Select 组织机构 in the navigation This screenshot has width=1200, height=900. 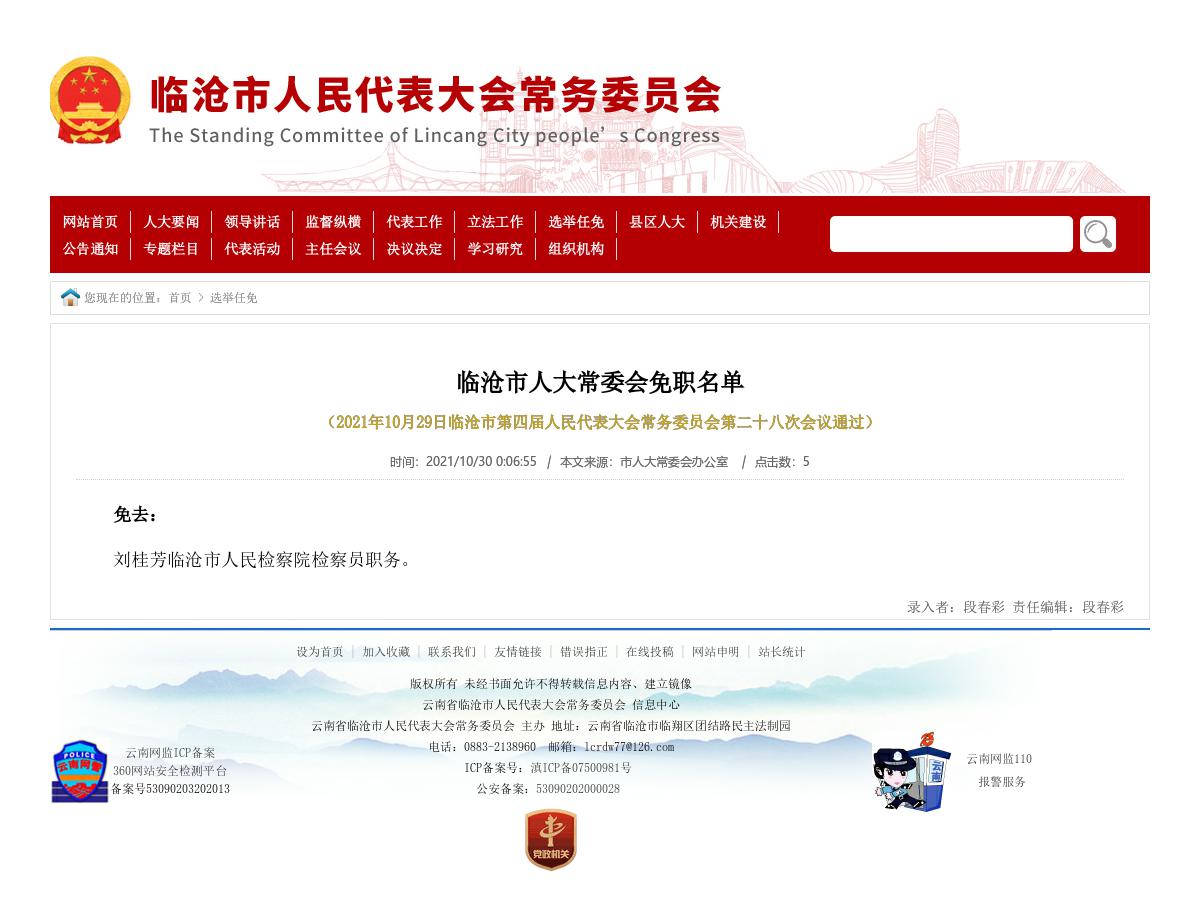575,249
